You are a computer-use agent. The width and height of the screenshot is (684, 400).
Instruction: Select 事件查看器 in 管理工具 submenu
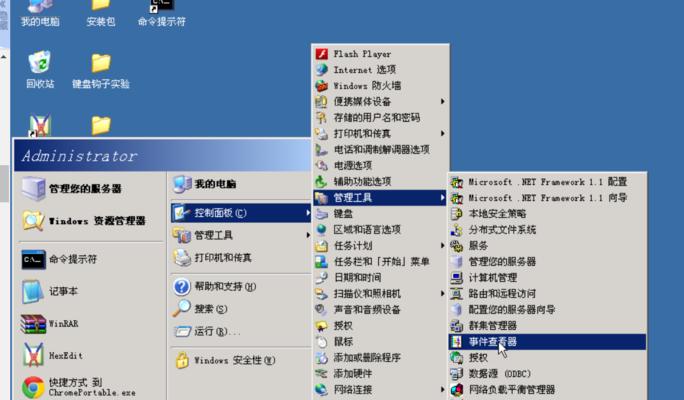[547, 342]
